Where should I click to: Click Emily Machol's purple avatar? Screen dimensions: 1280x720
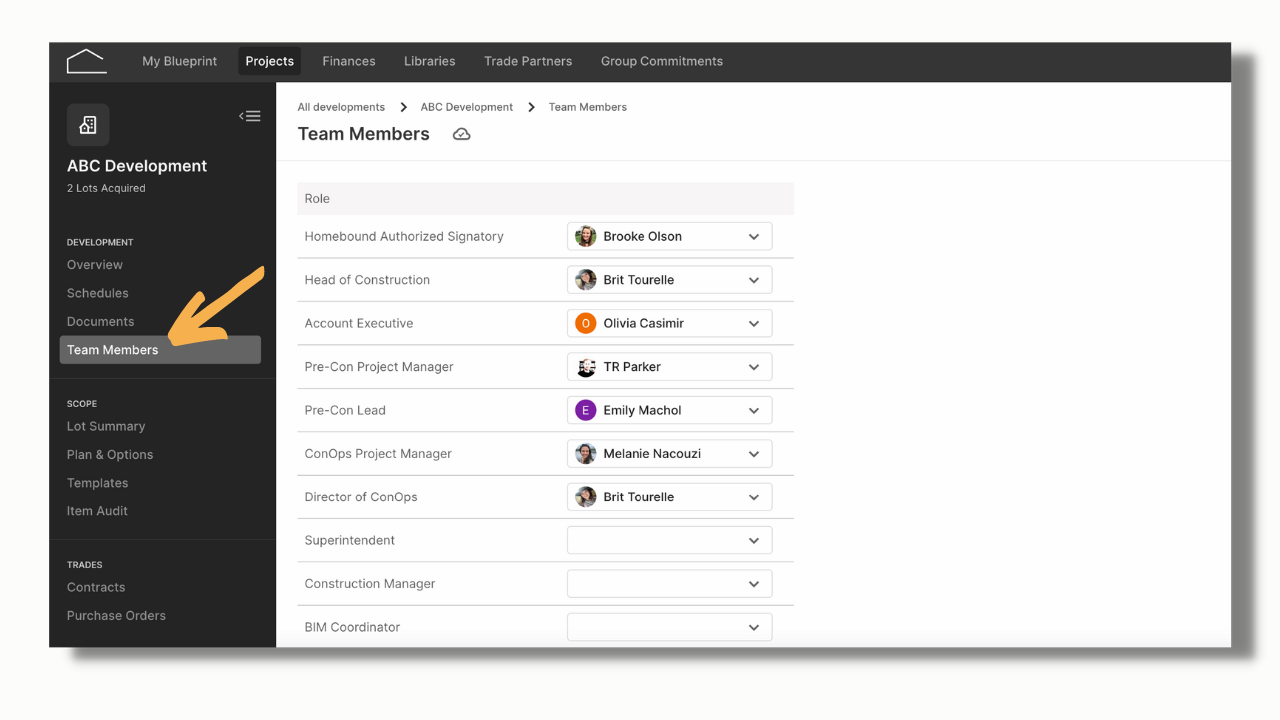[x=586, y=410]
